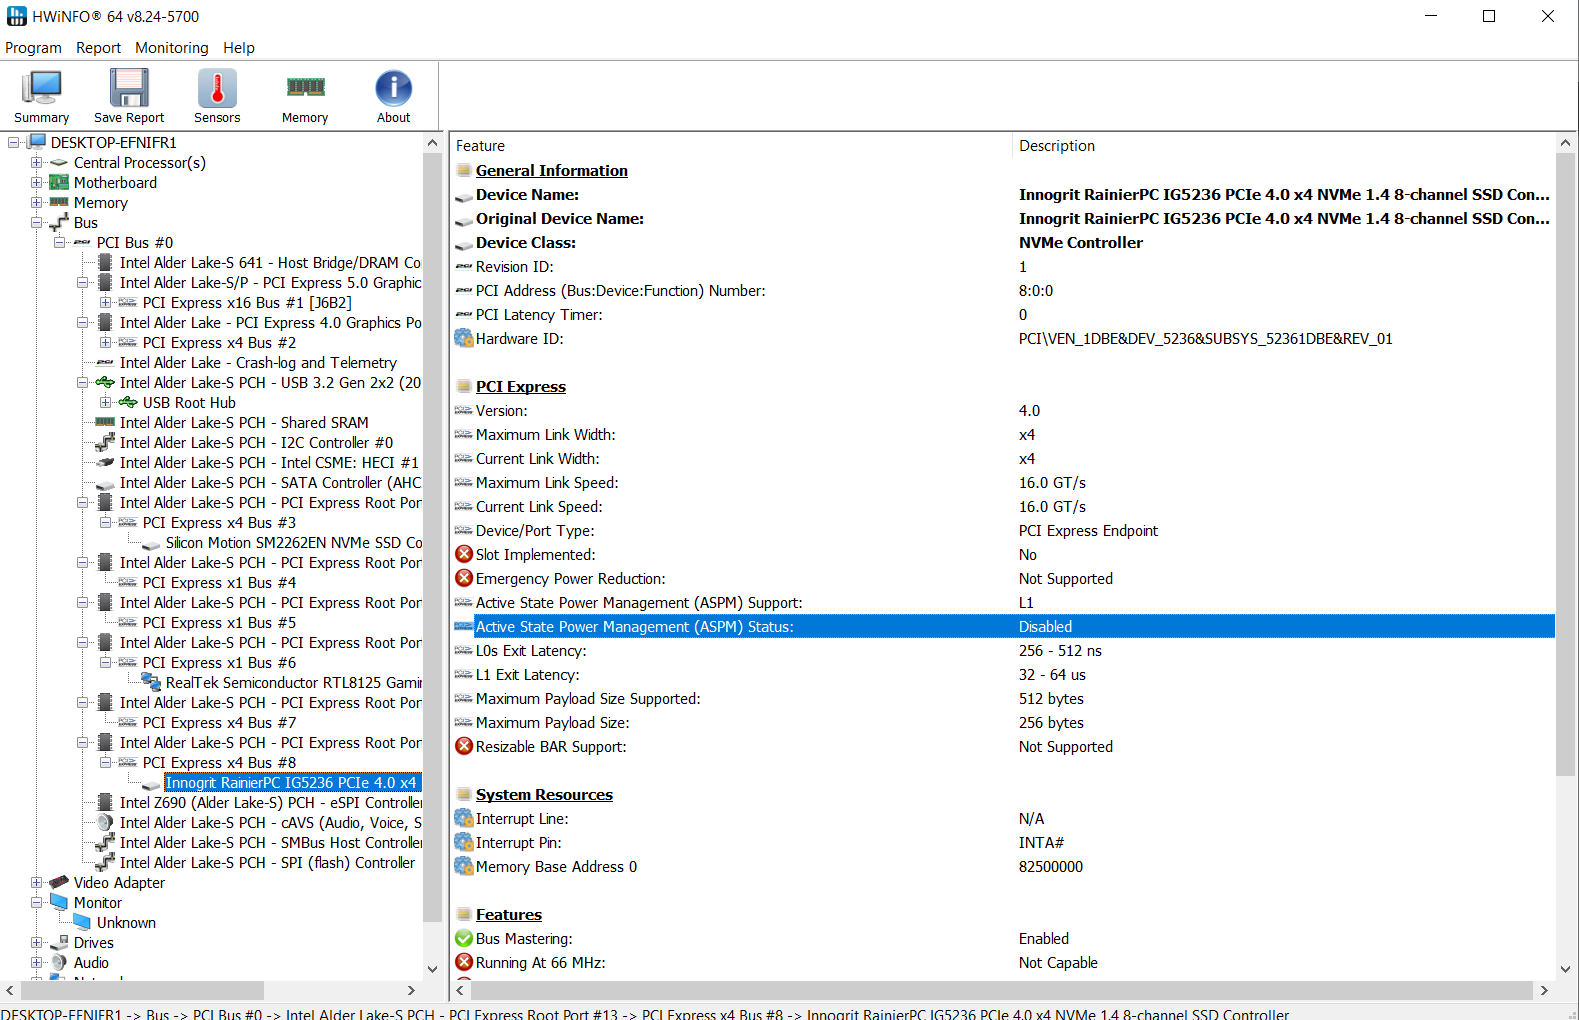Image resolution: width=1579 pixels, height=1020 pixels.
Task: Expand the Central Processor(s) node
Action: (x=37, y=162)
